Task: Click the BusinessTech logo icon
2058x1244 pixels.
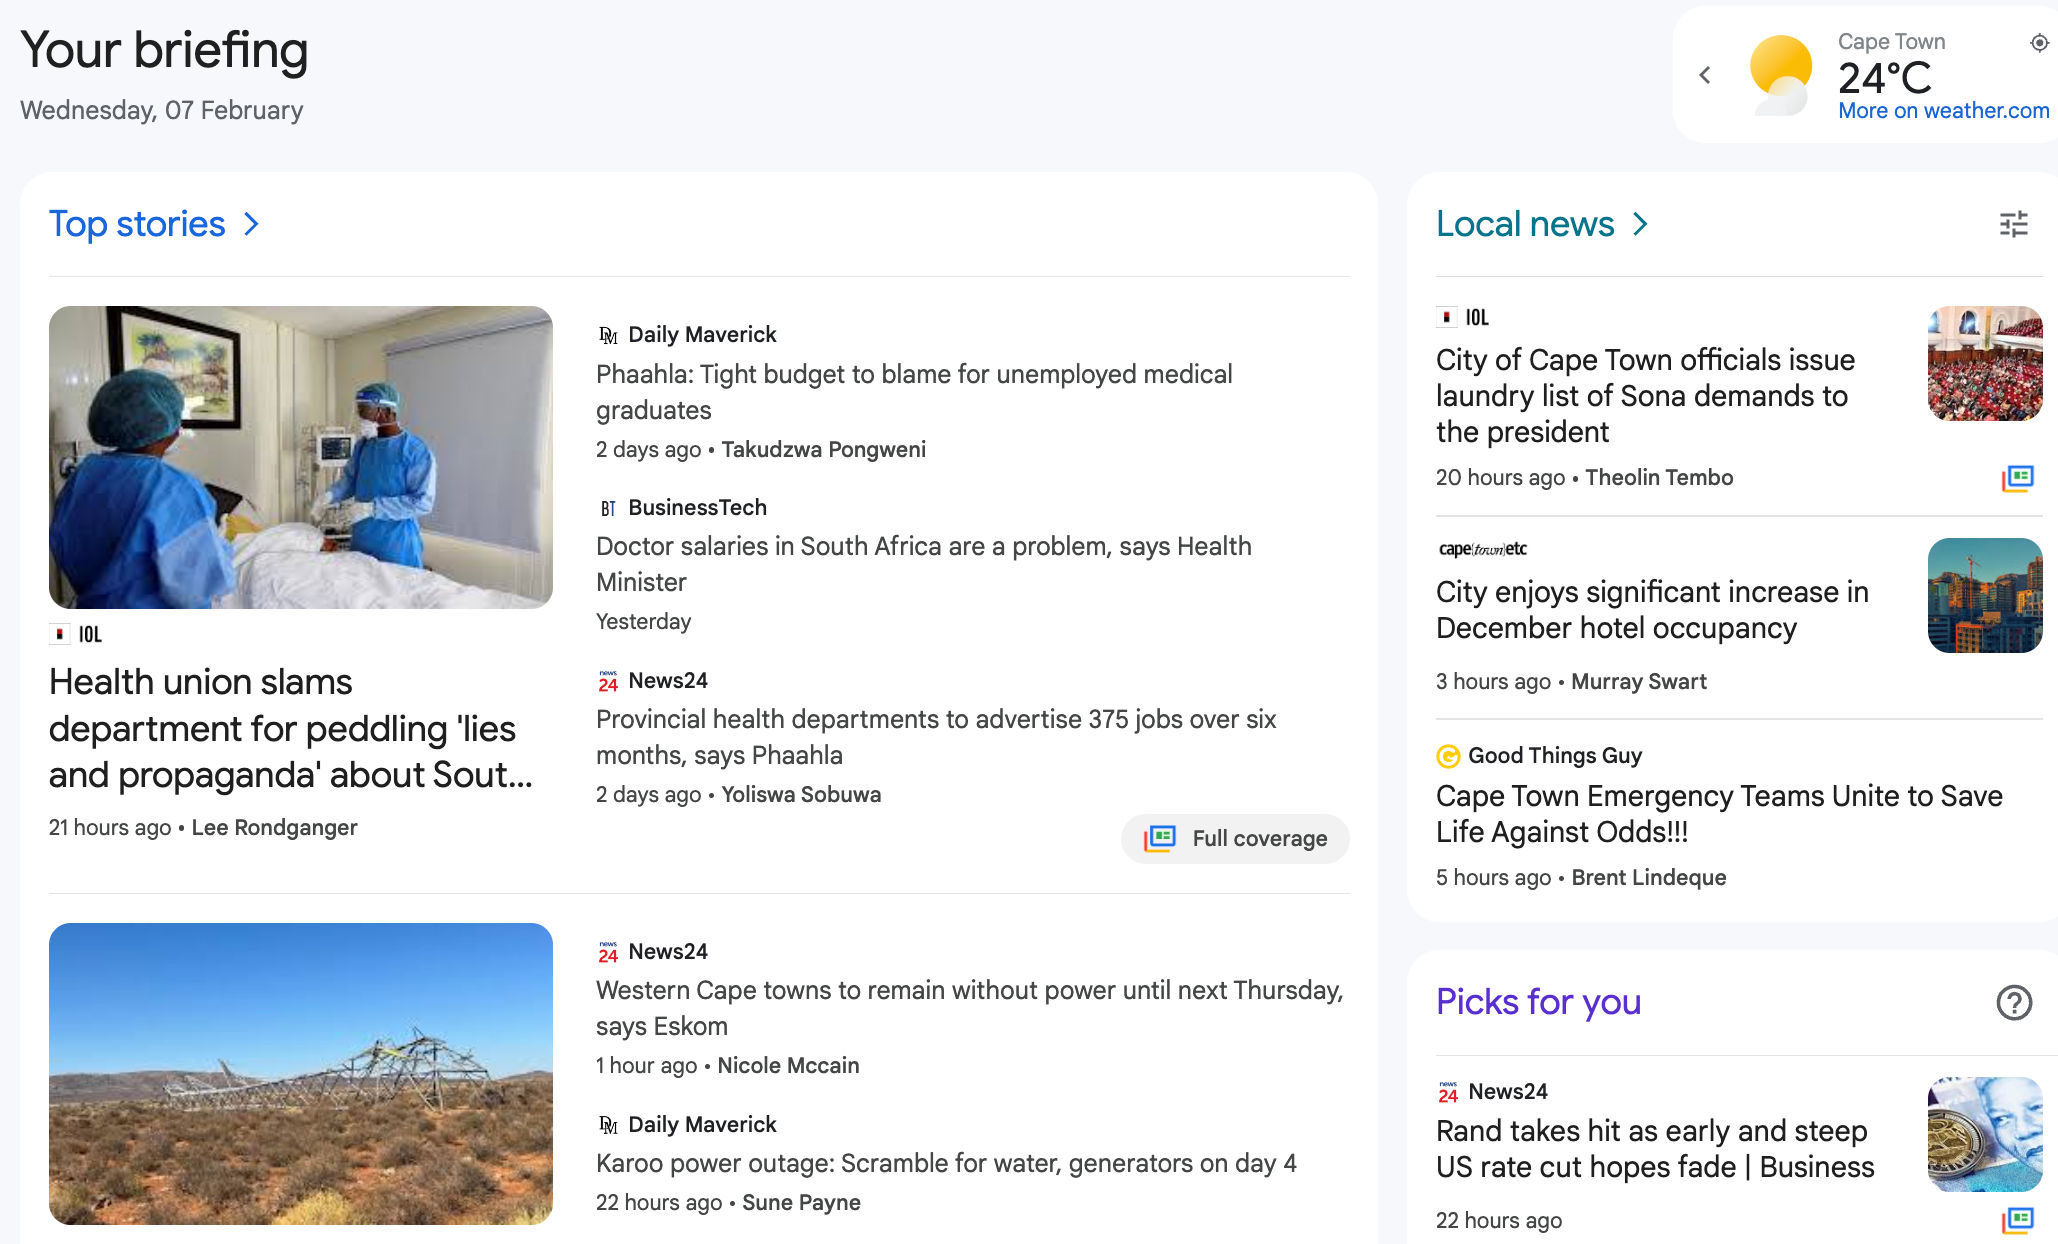Action: [x=608, y=507]
